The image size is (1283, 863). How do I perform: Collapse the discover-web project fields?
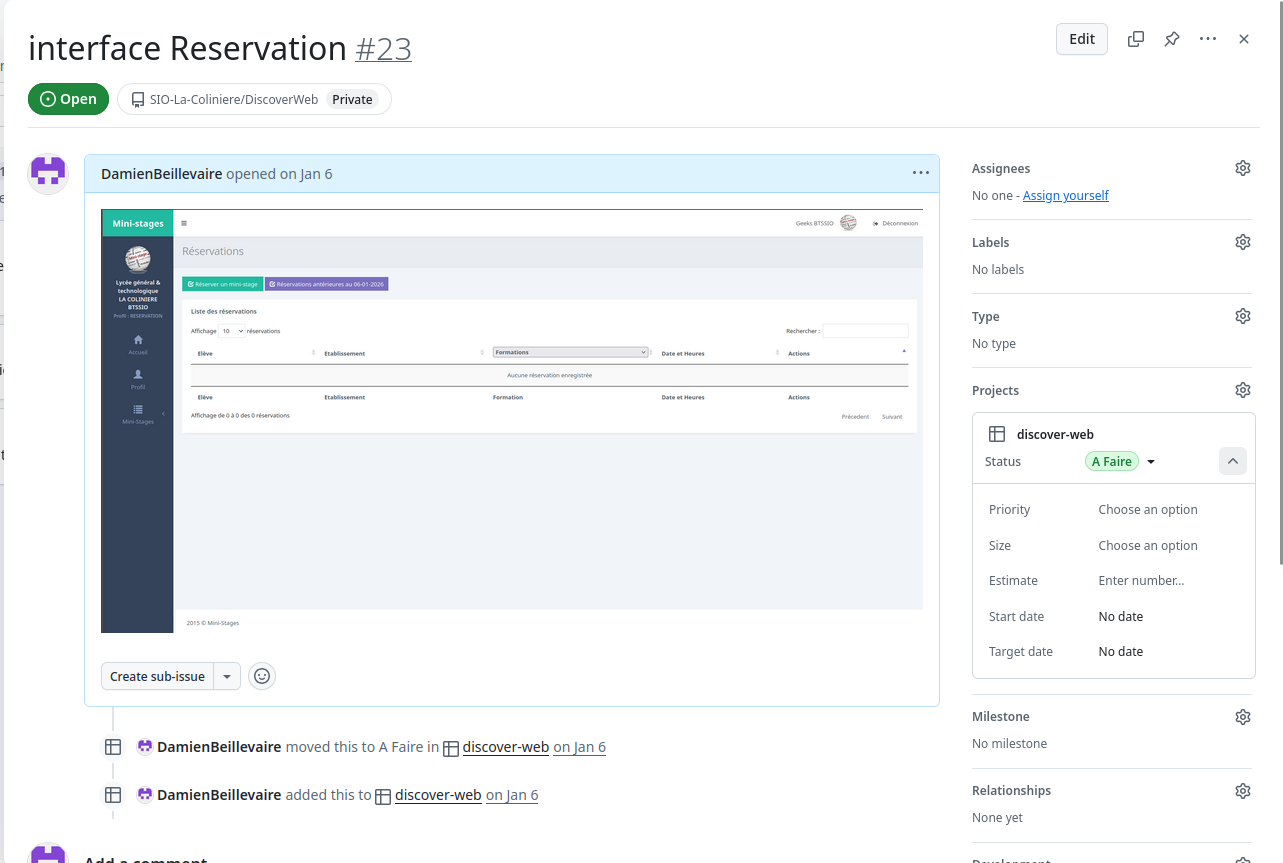click(1232, 461)
